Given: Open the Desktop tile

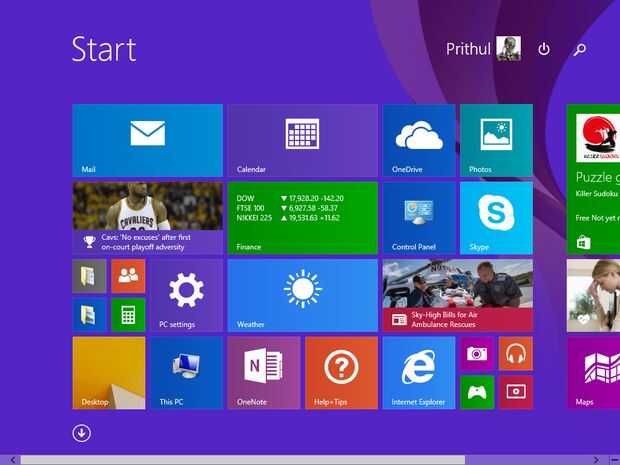Looking at the screenshot, I should [x=109, y=372].
